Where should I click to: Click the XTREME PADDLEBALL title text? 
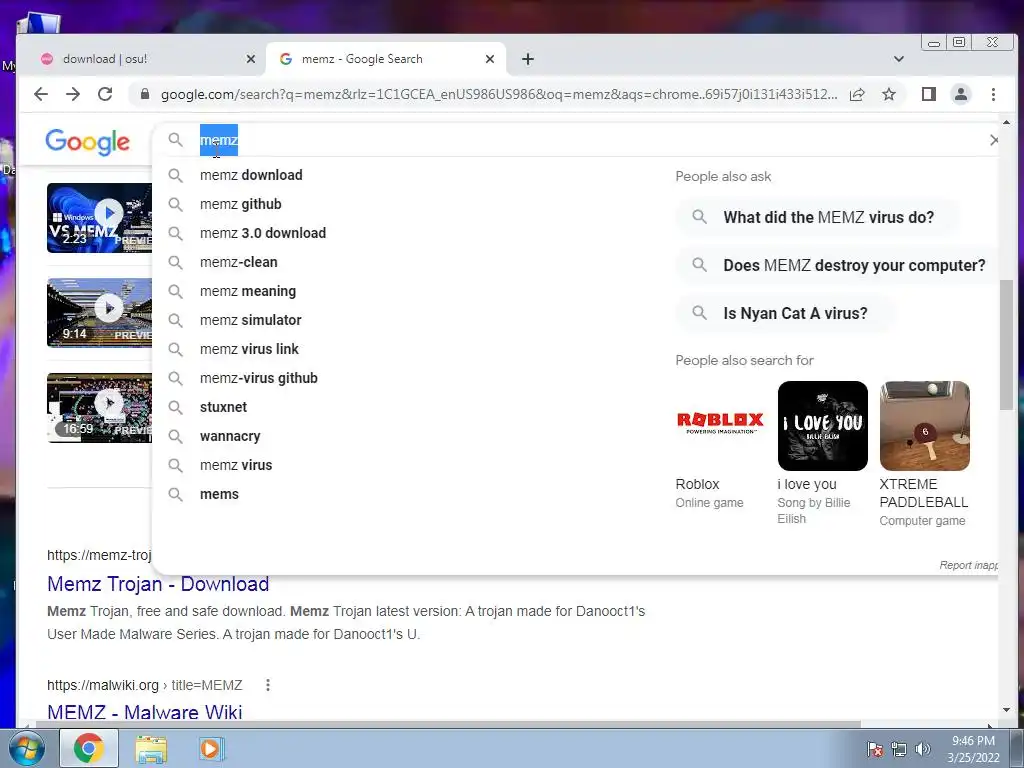point(923,493)
